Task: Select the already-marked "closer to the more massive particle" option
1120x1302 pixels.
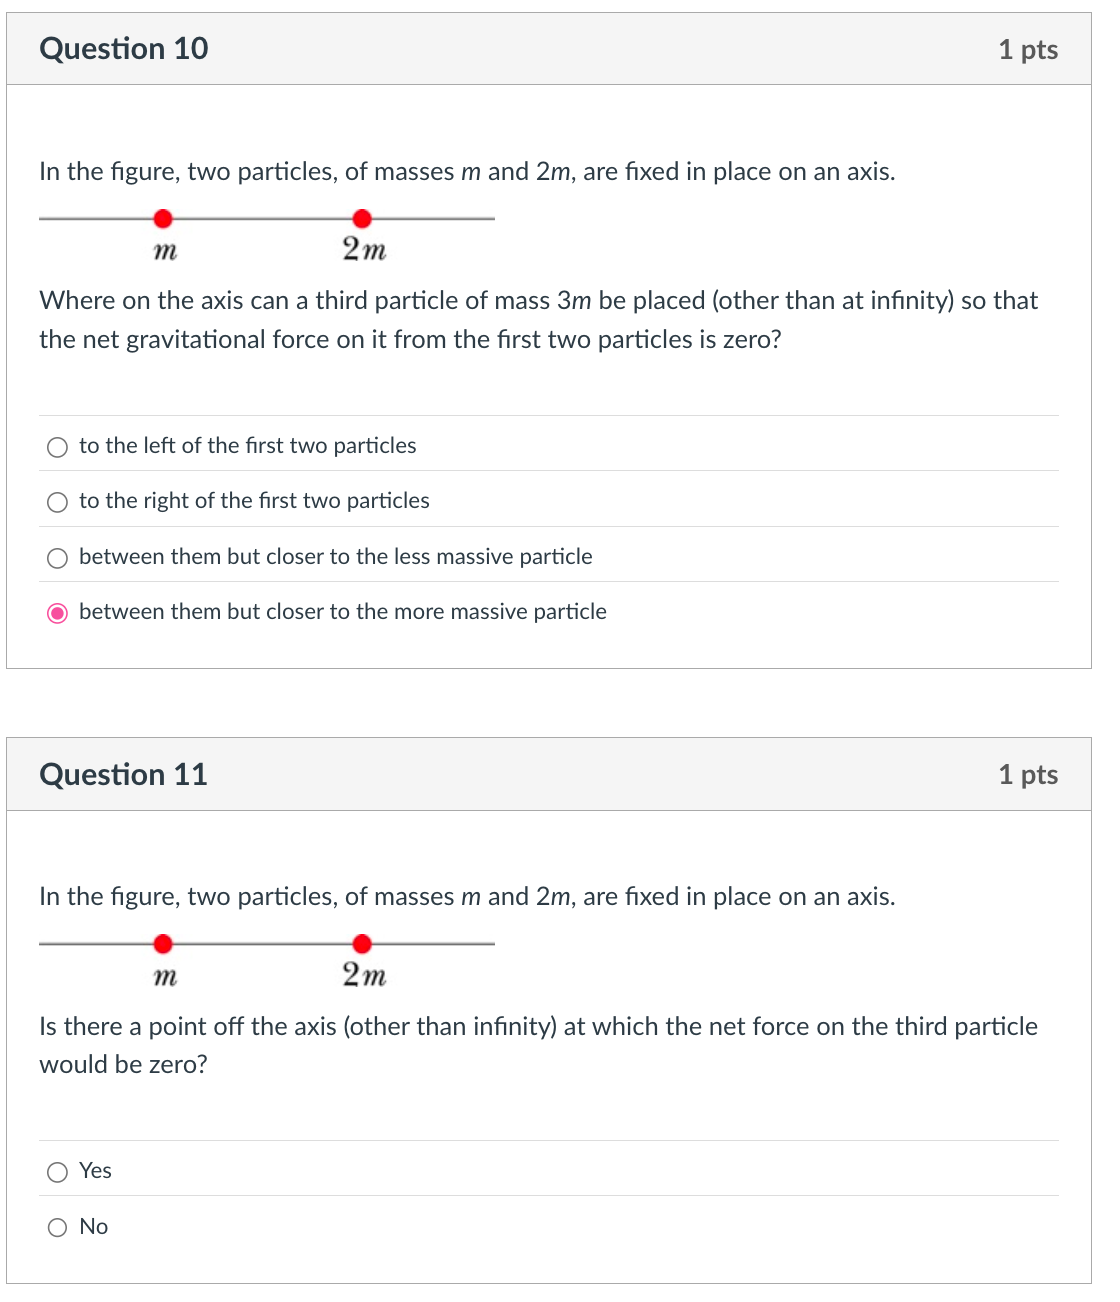Action: (57, 612)
